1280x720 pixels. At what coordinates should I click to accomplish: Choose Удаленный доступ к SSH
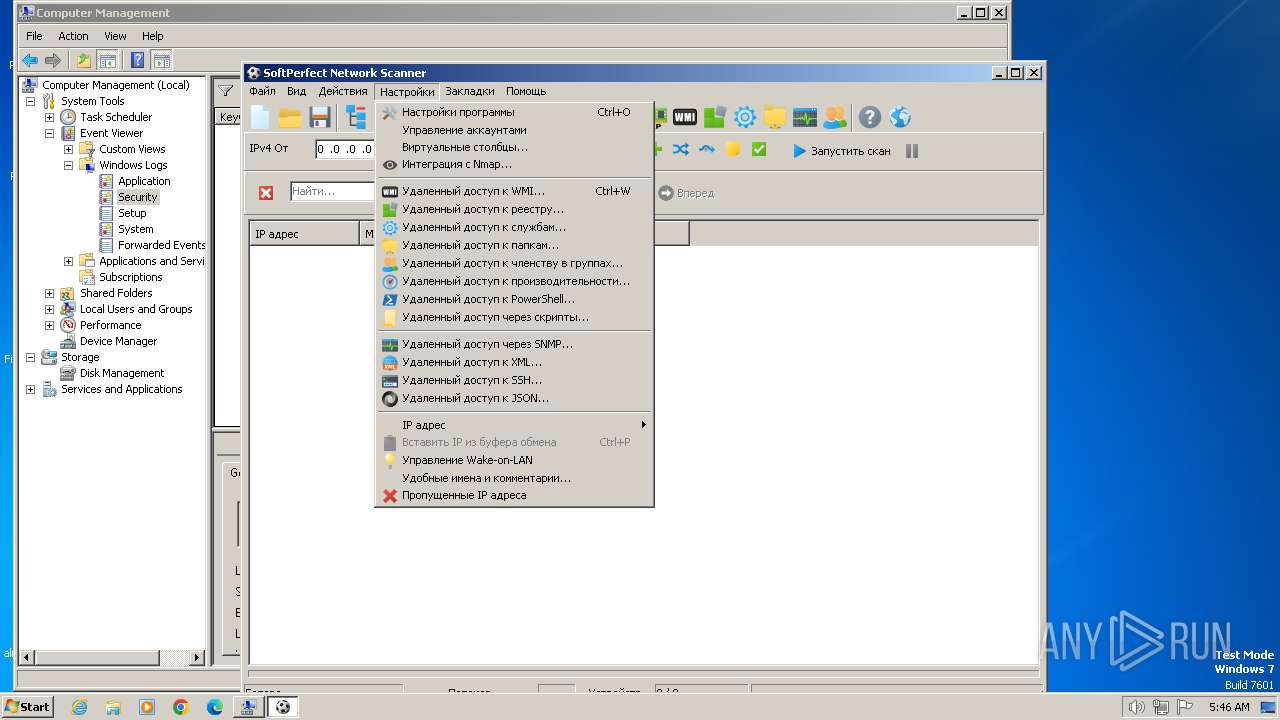point(514,380)
